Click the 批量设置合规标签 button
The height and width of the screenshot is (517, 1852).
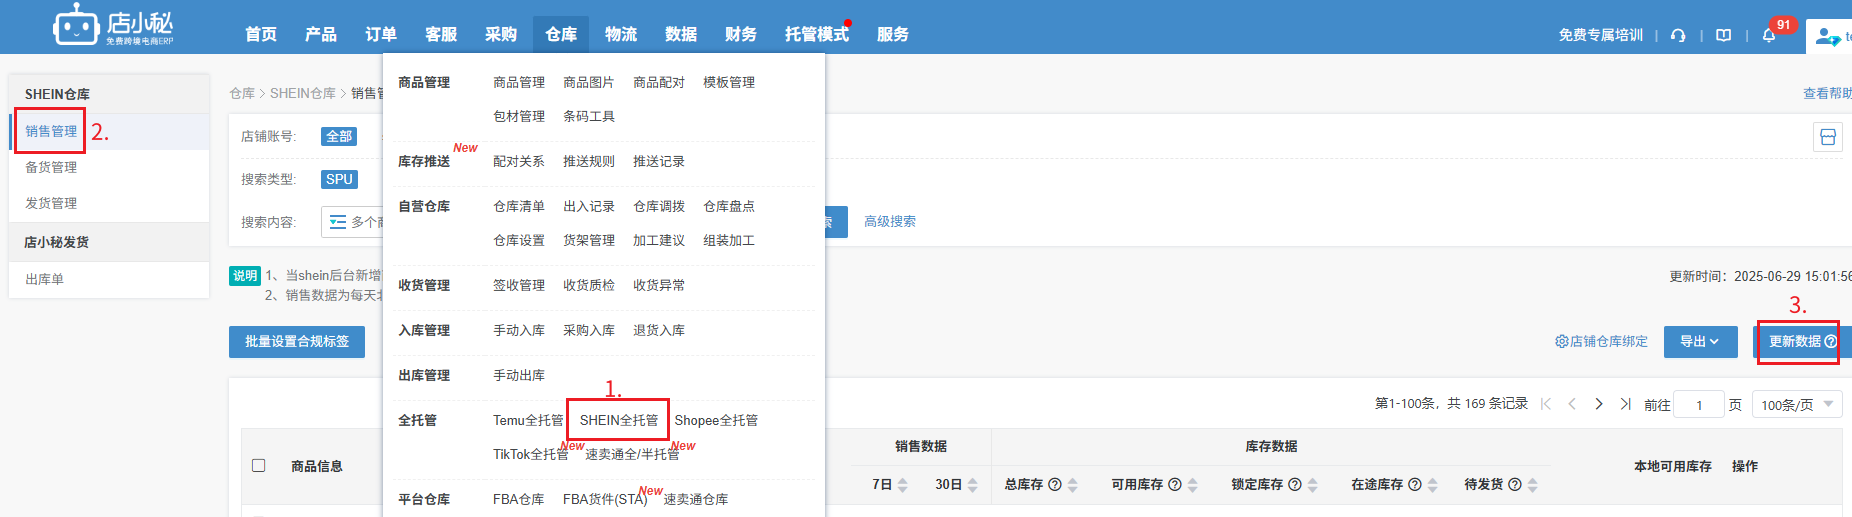click(x=297, y=341)
